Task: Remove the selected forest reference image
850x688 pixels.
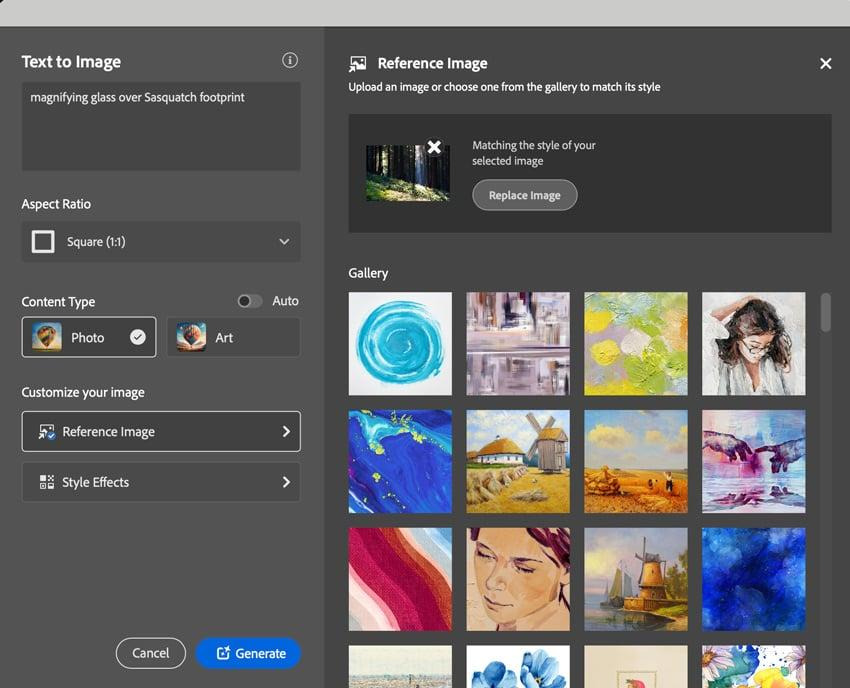Action: point(434,146)
